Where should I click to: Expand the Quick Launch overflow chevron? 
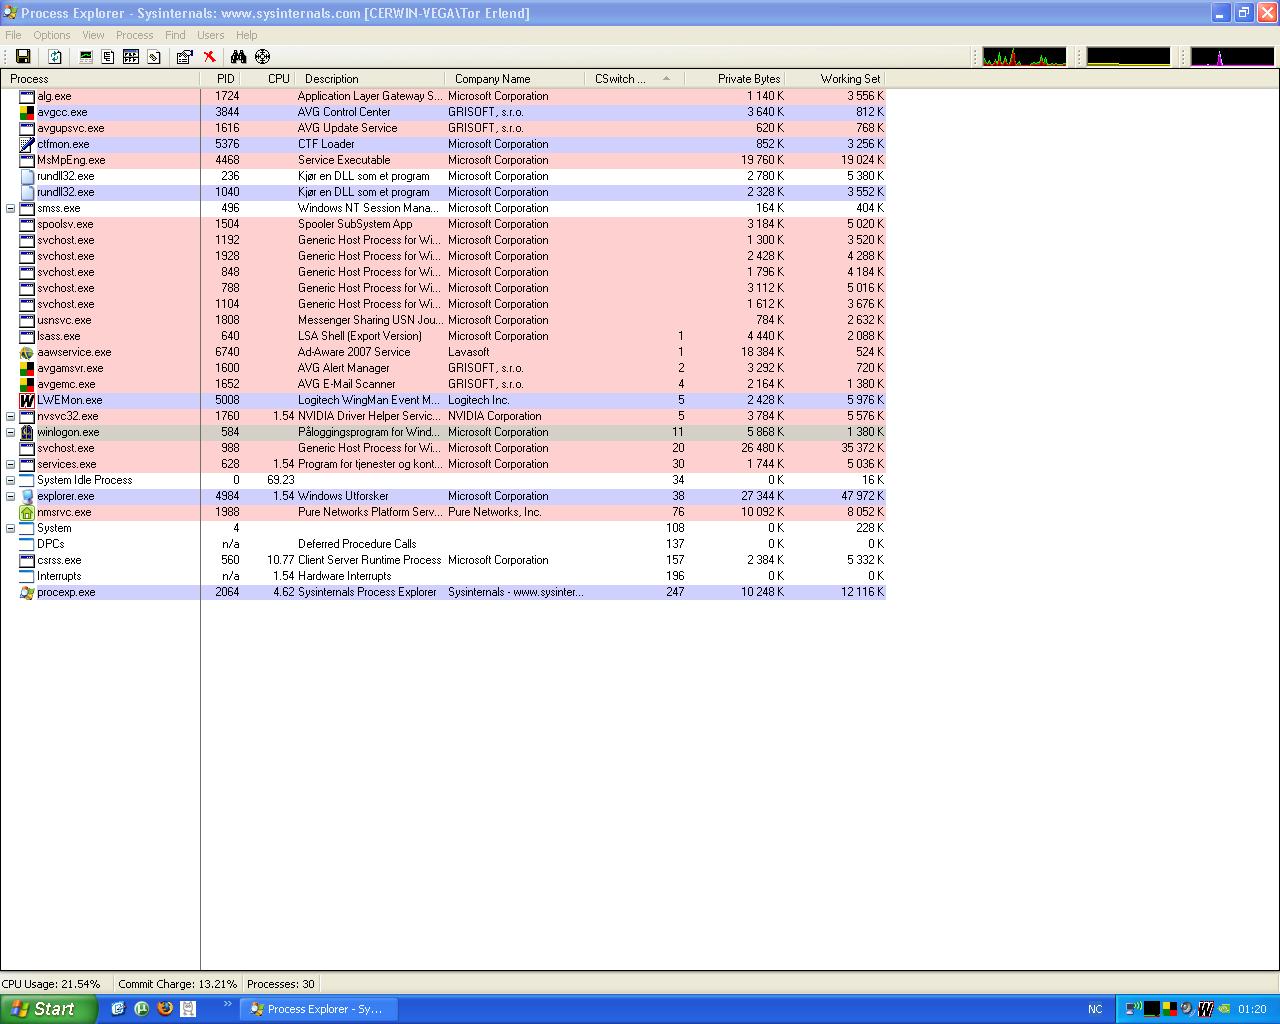pos(227,1004)
